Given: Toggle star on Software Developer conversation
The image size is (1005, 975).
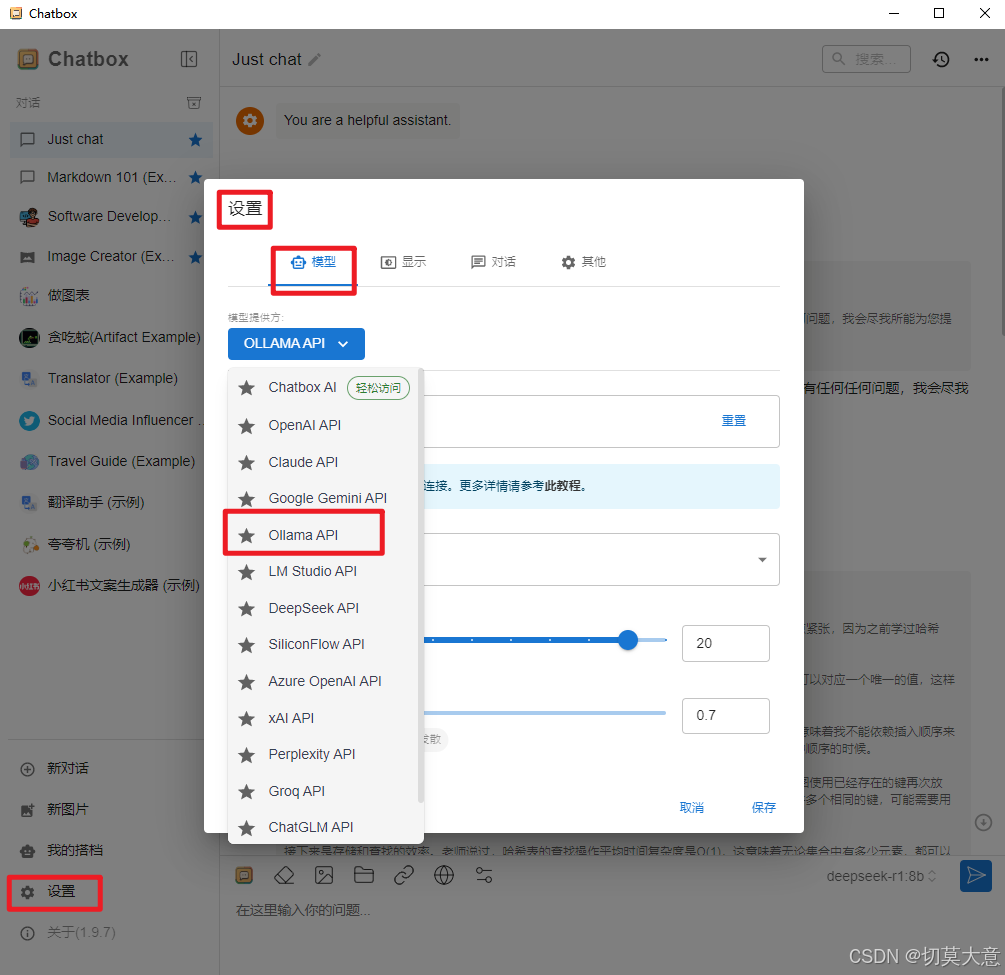Looking at the screenshot, I should 195,217.
